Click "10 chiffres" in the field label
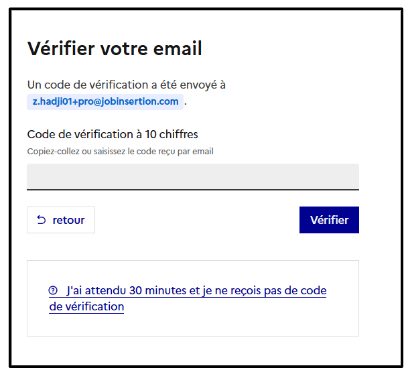 tap(172, 134)
